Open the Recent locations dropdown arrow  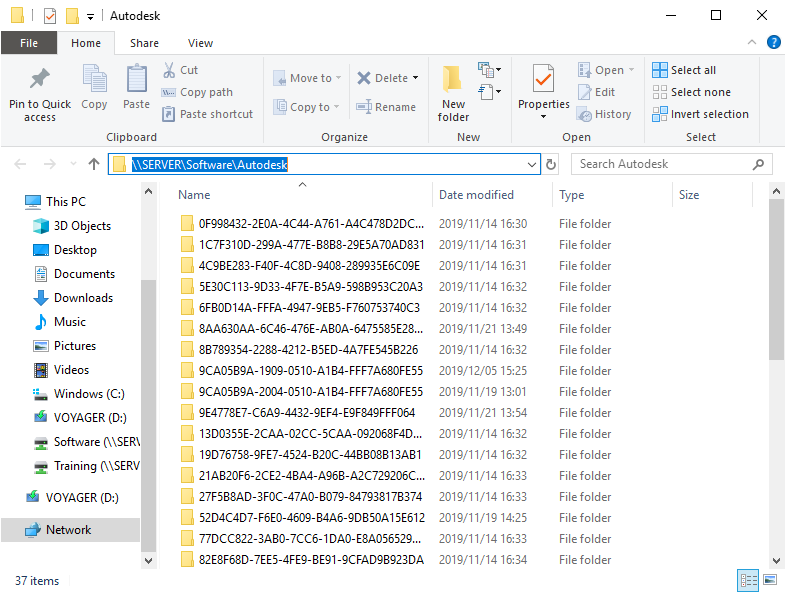click(73, 164)
